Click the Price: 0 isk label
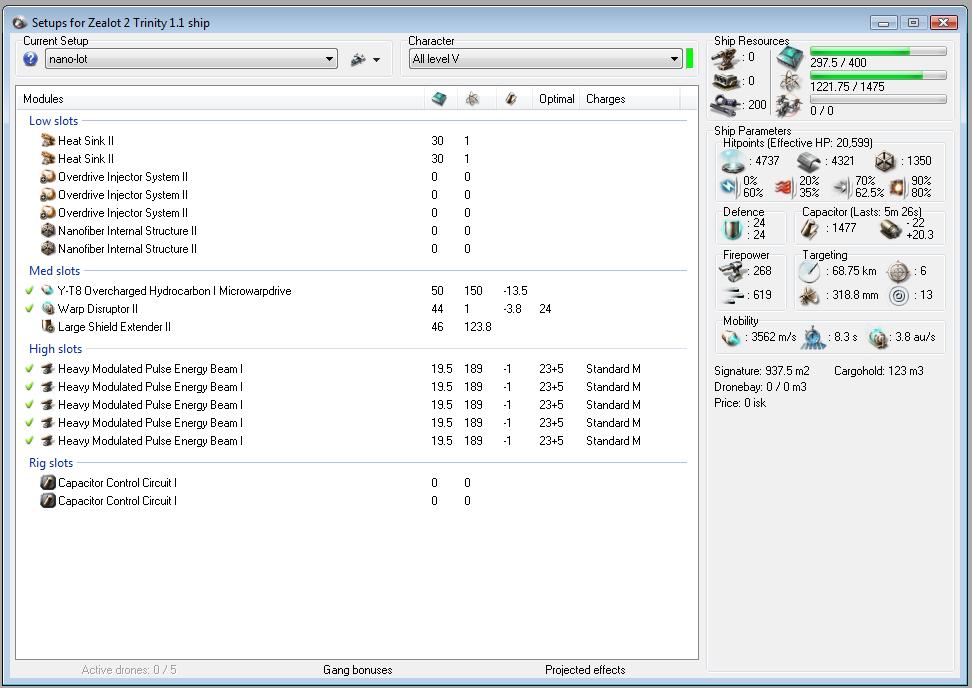This screenshot has width=972, height=688. pos(740,403)
